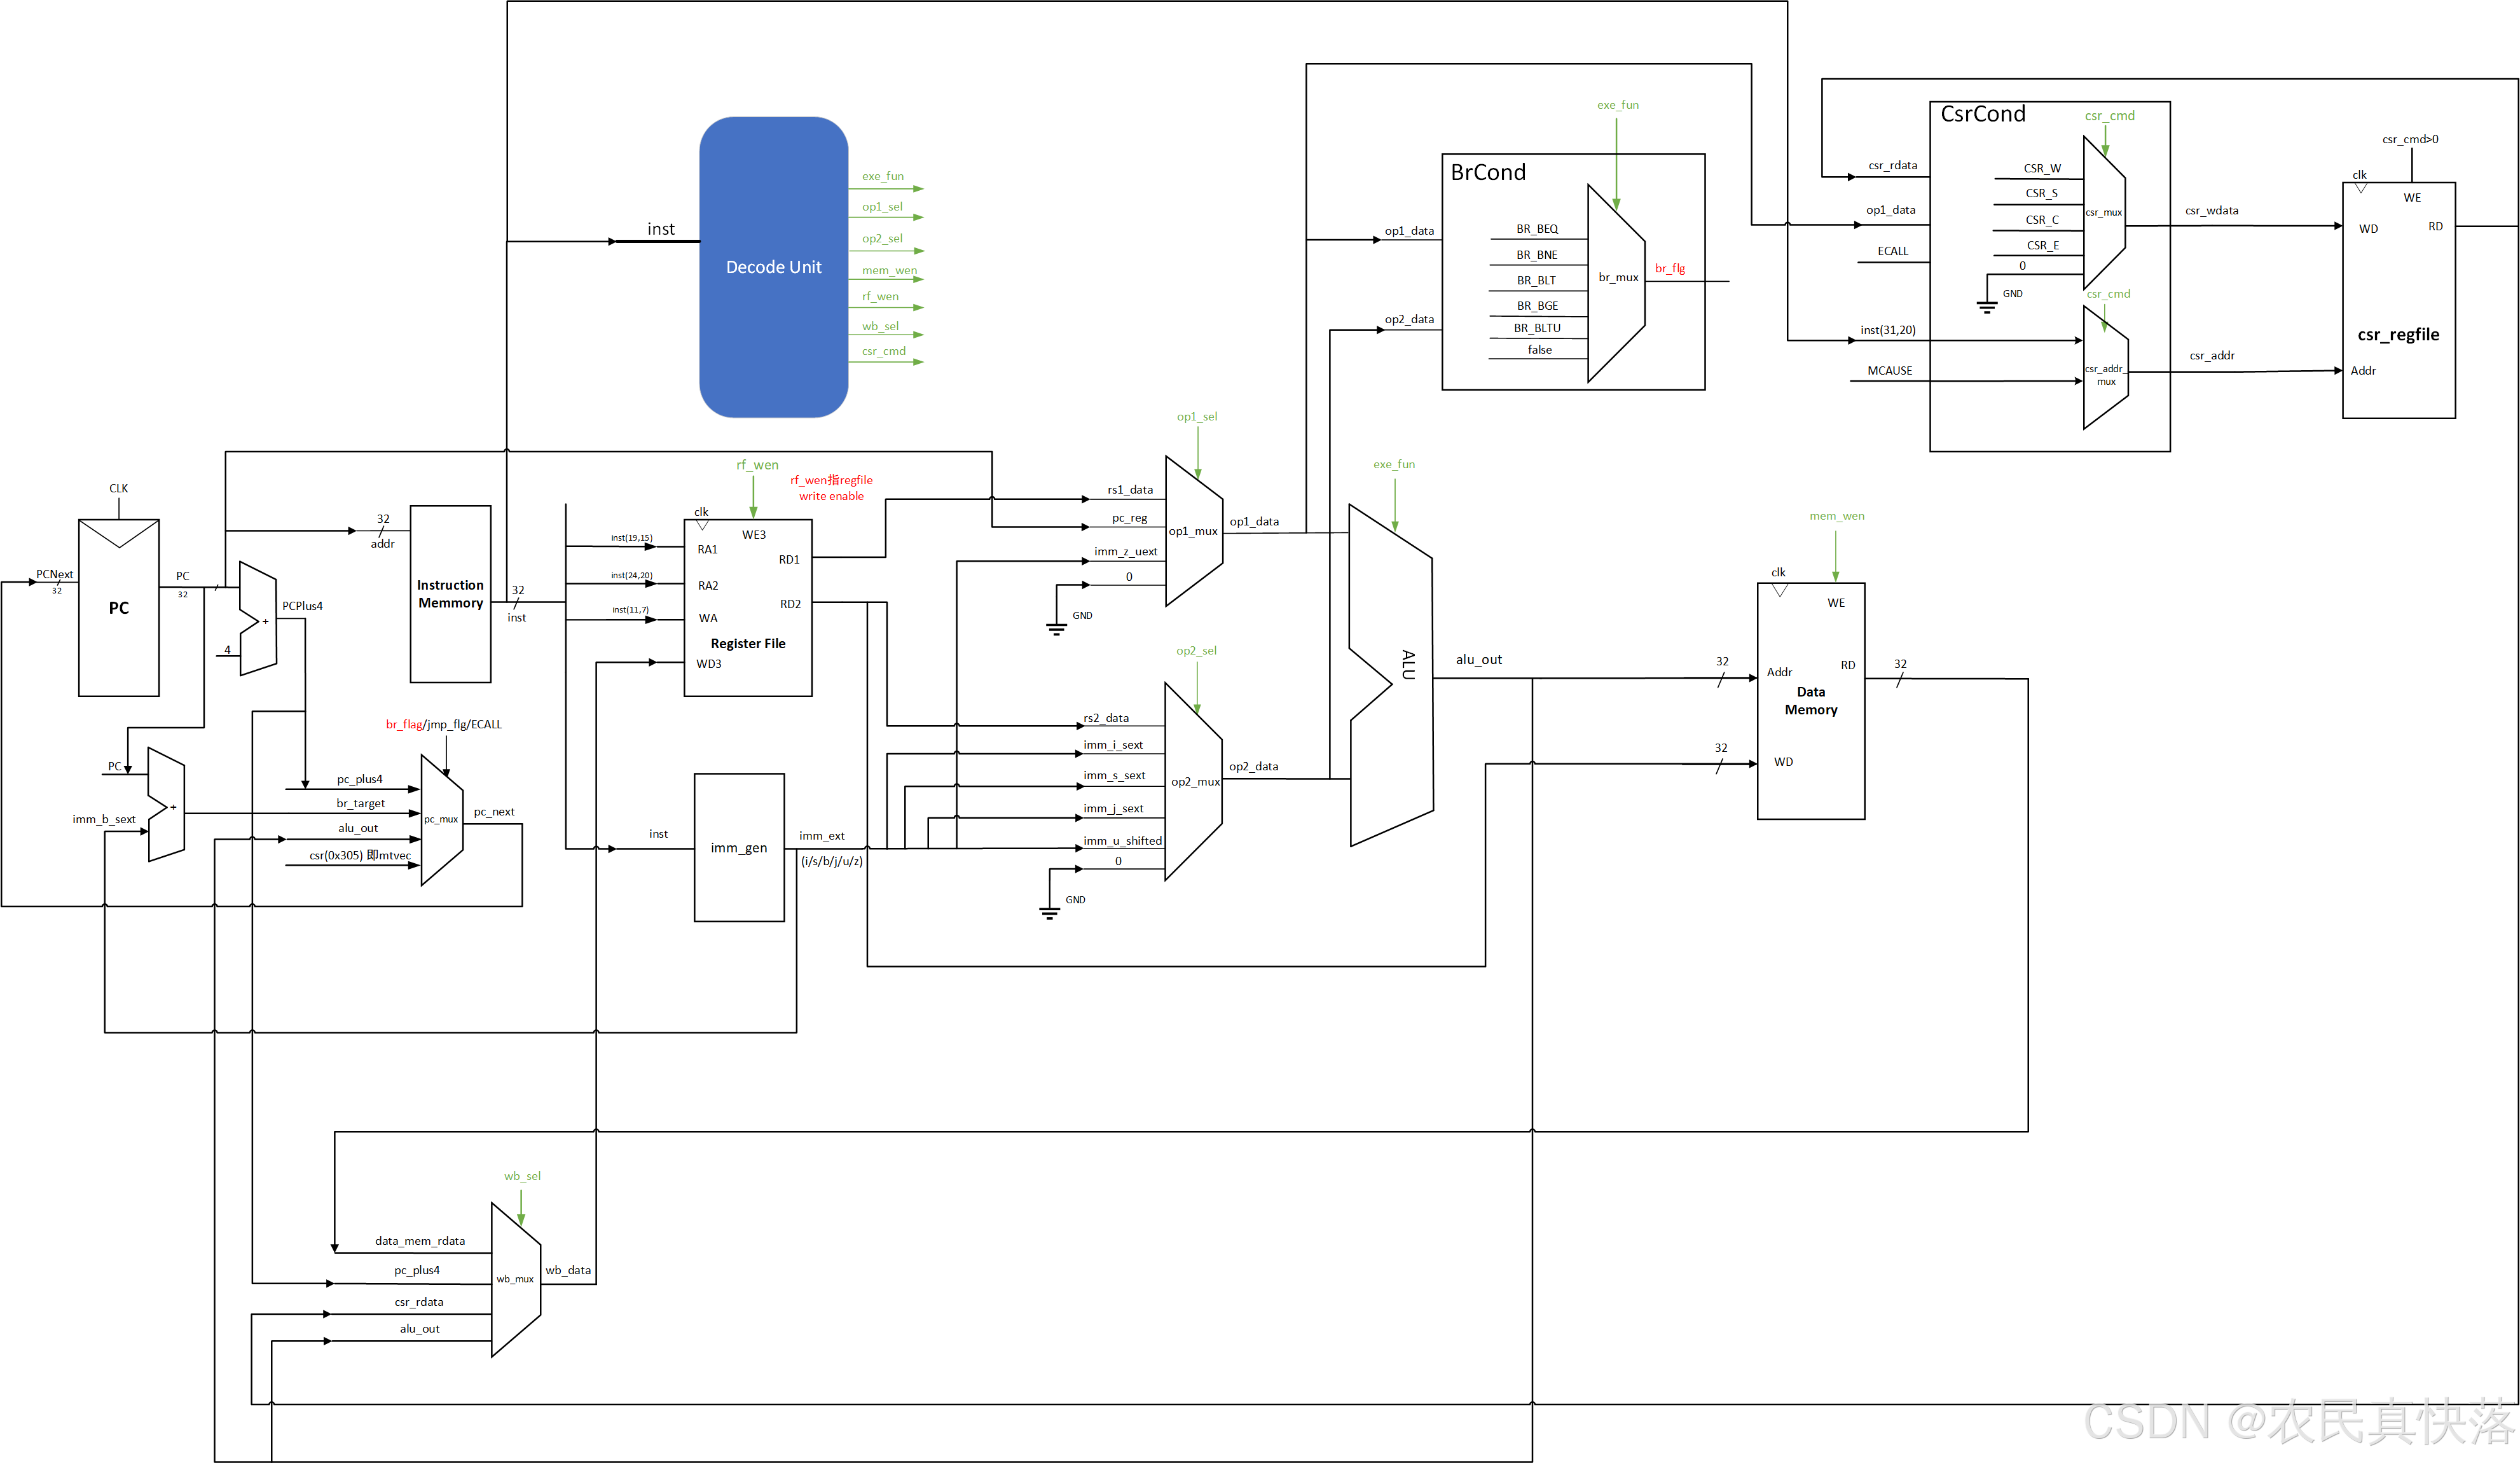Click the op1_mux multiplexer
Screen dimensions: 2520x1463
click(1194, 531)
